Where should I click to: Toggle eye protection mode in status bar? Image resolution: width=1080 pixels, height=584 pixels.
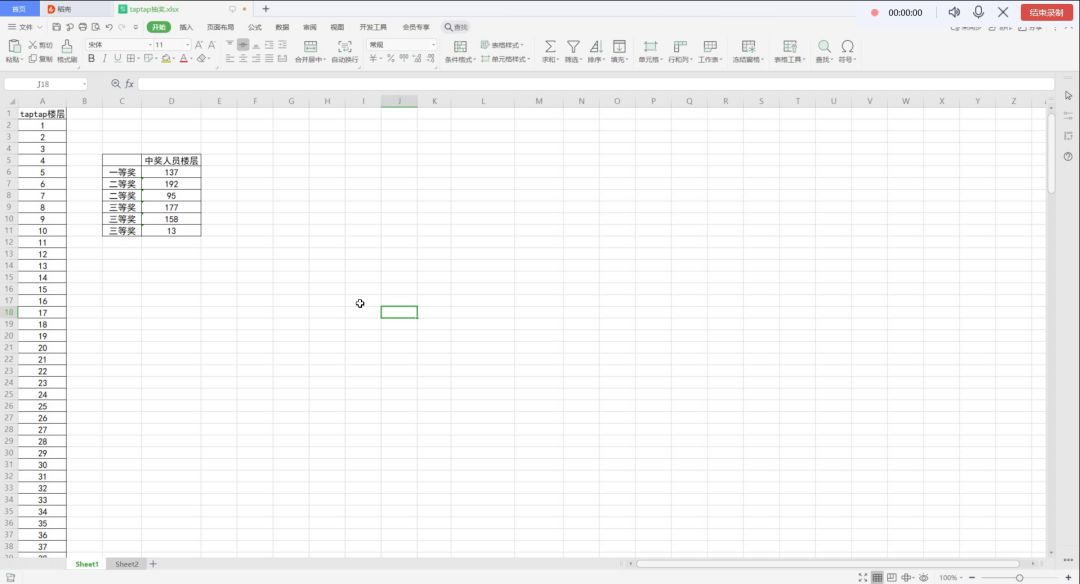(924, 578)
